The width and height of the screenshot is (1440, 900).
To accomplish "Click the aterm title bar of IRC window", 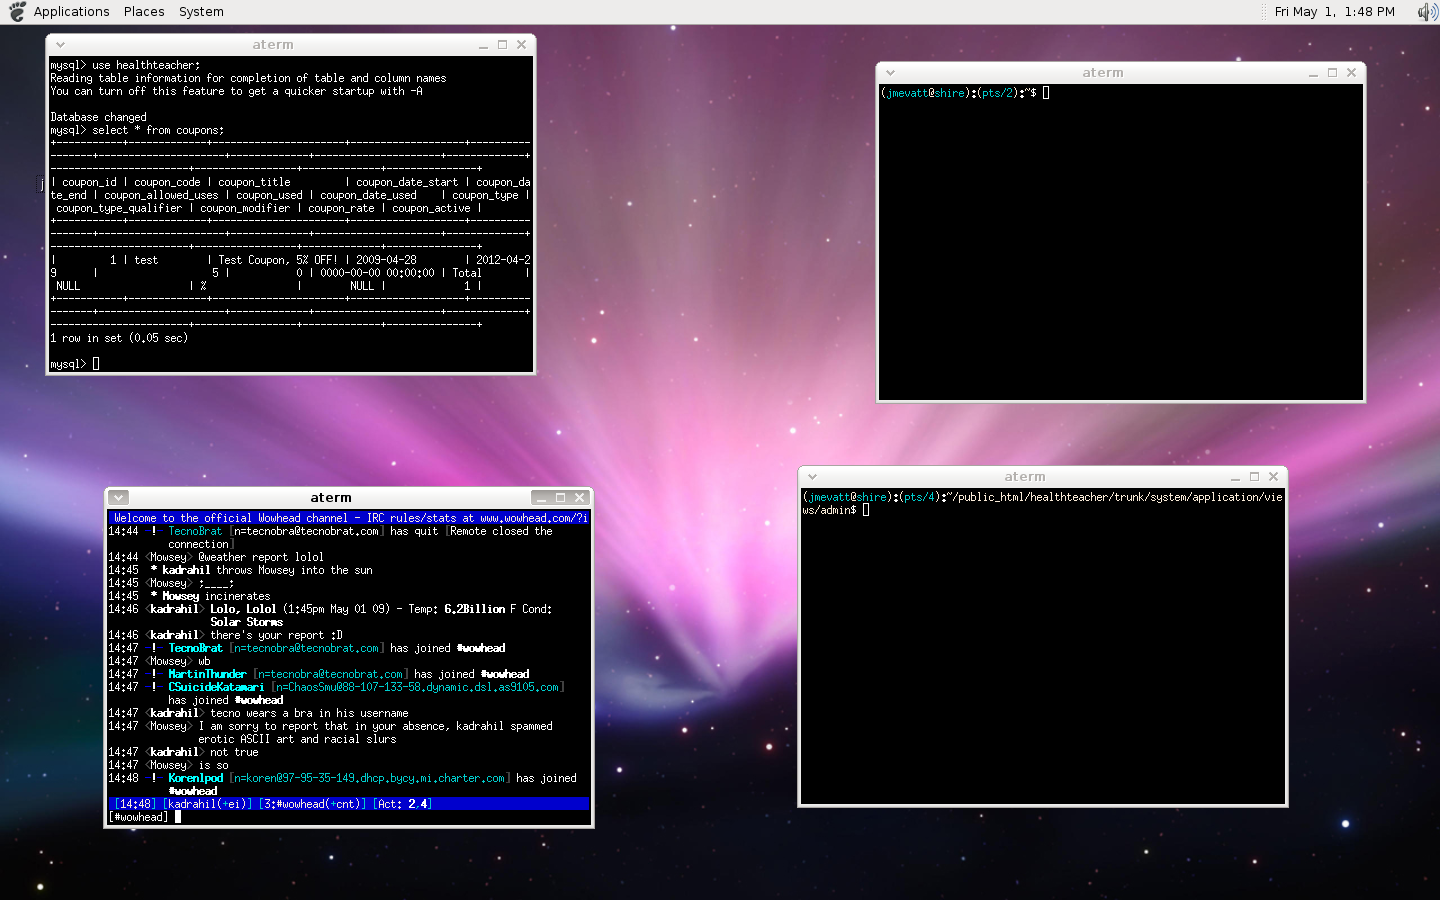I will point(330,498).
